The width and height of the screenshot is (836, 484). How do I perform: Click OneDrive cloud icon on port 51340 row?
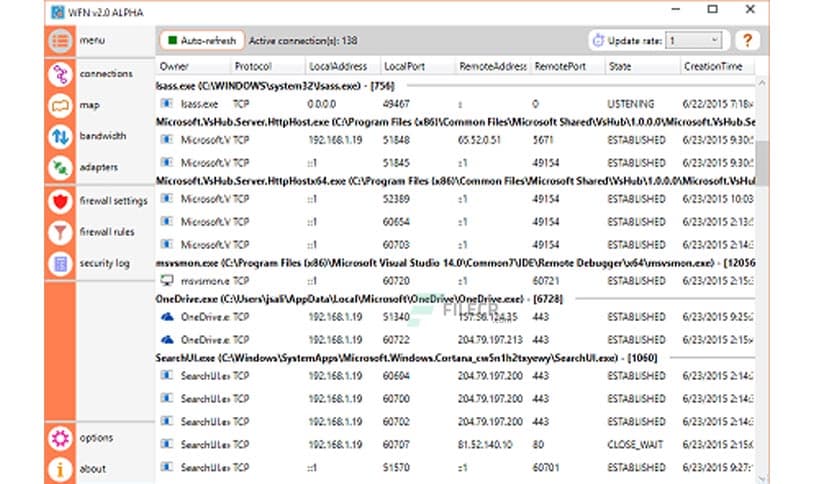point(167,317)
